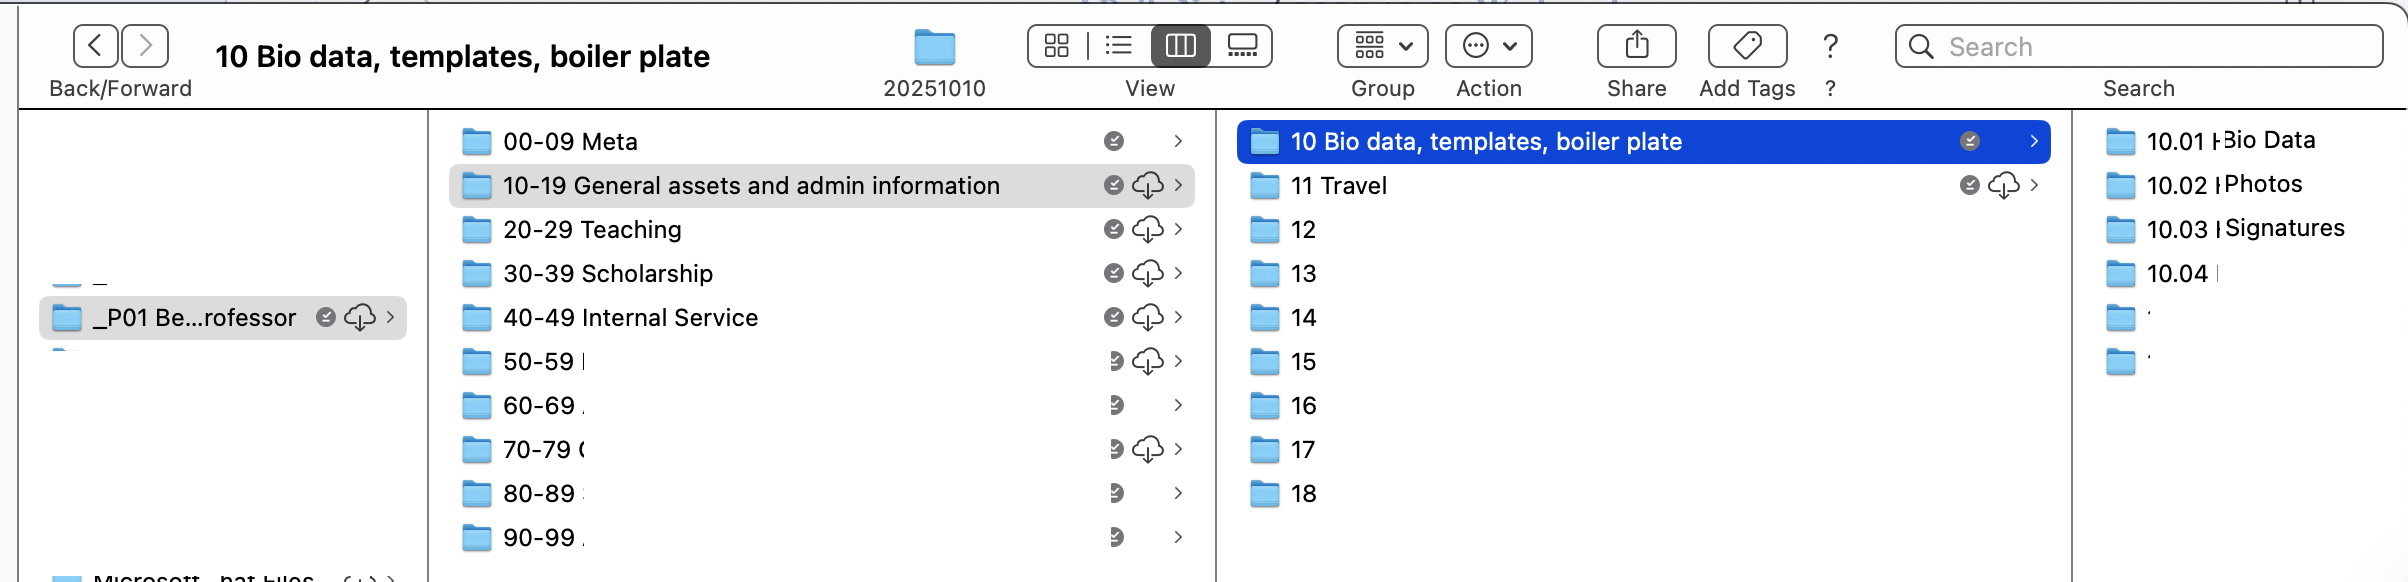2408x582 pixels.
Task: Open the 10.03 Signatures folder
Action: tap(2245, 229)
